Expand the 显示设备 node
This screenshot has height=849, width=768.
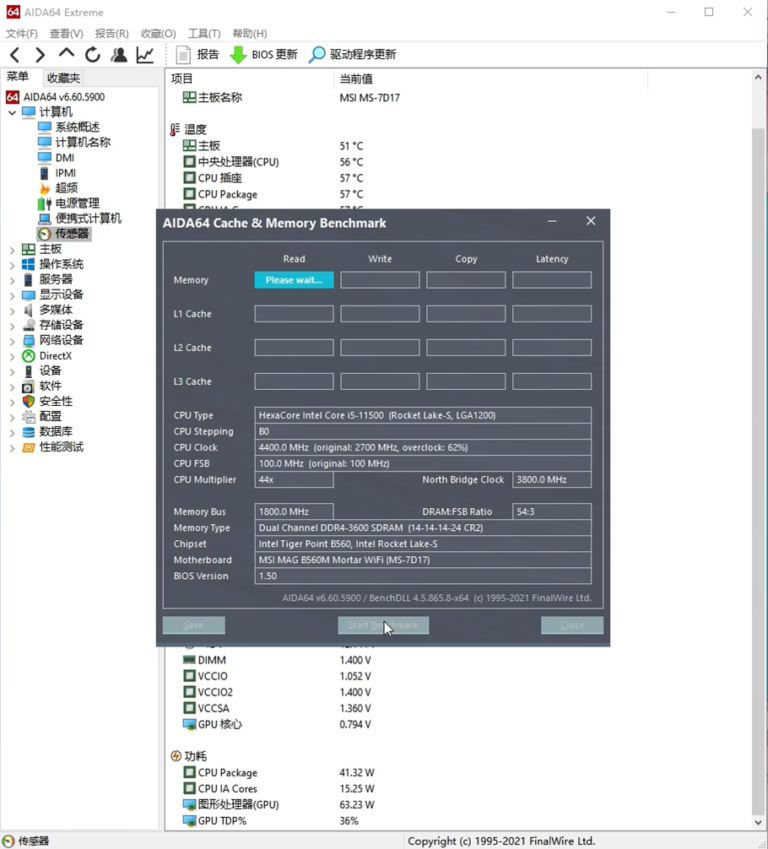[12, 295]
